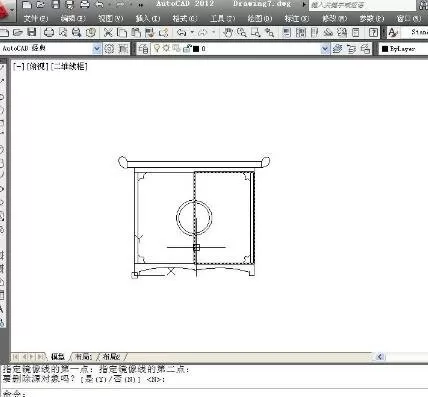The width and height of the screenshot is (428, 397).
Task: Expand the Redo history dropdown arrow
Action: (x=213, y=32)
